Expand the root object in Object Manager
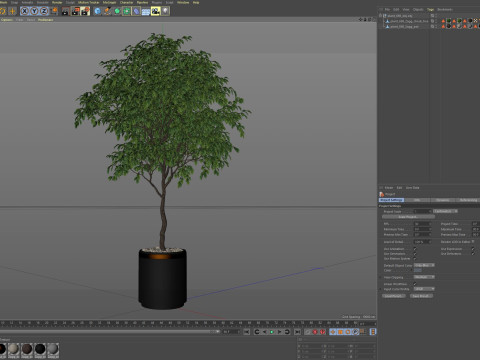 pyautogui.click(x=381, y=16)
